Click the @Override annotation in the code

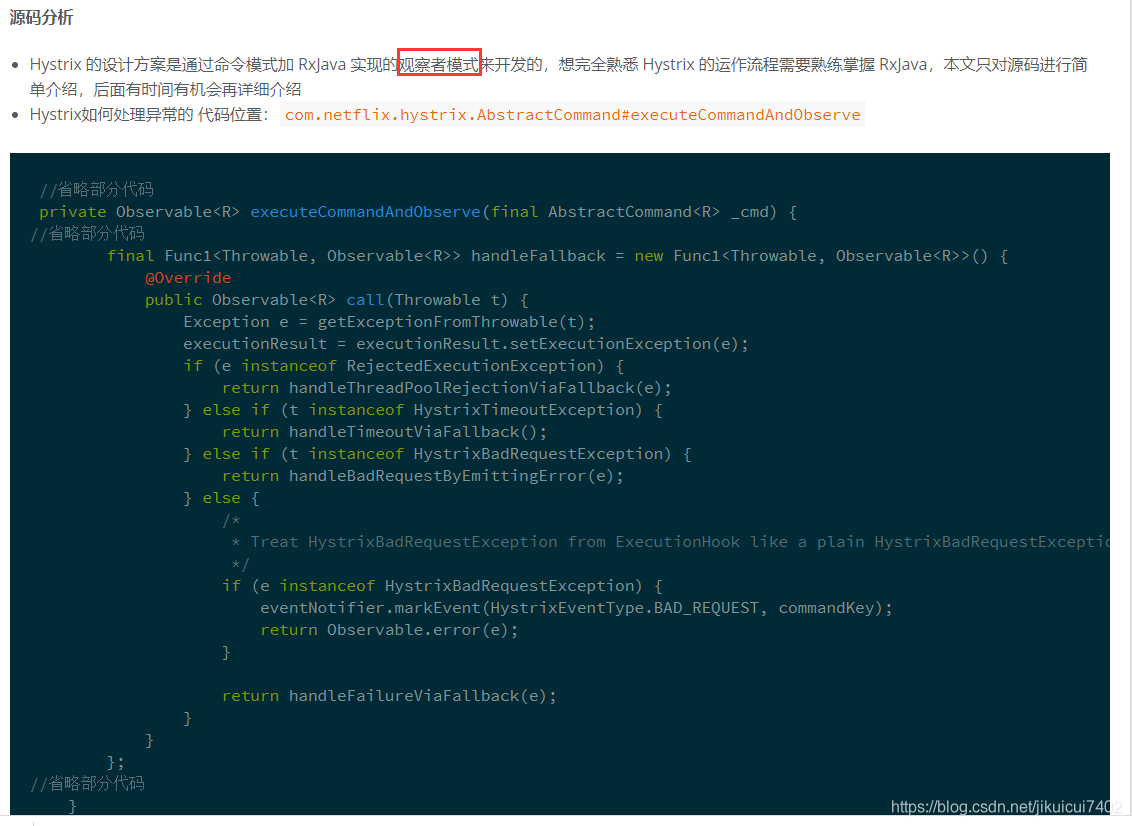pos(188,278)
